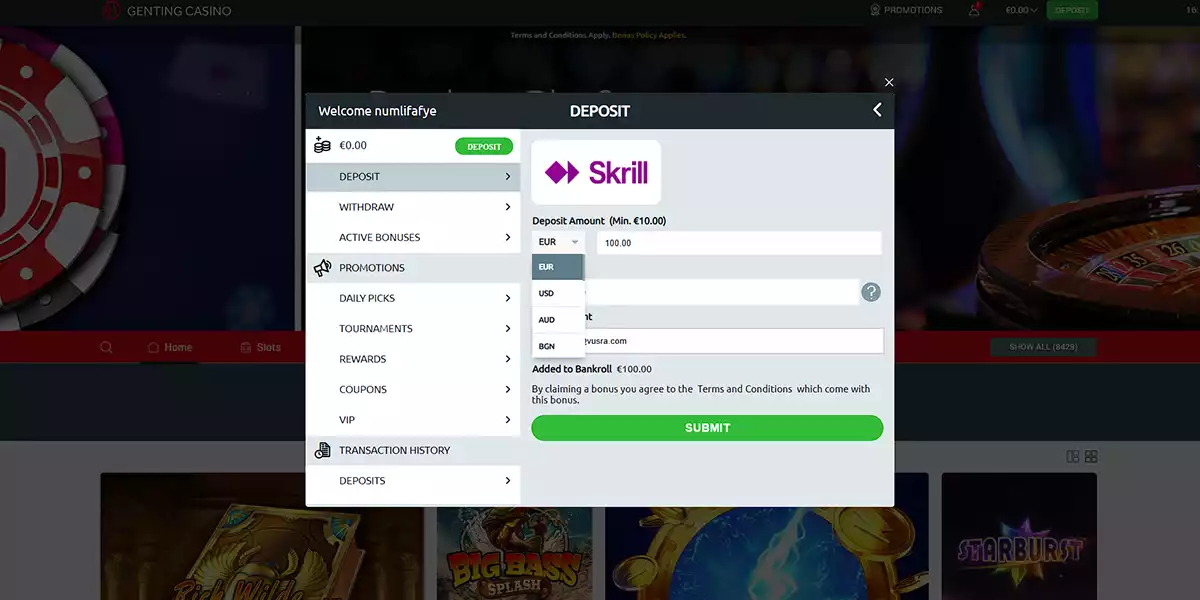Select USD from the currency list
Image resolution: width=1200 pixels, height=600 pixels.
[x=558, y=293]
